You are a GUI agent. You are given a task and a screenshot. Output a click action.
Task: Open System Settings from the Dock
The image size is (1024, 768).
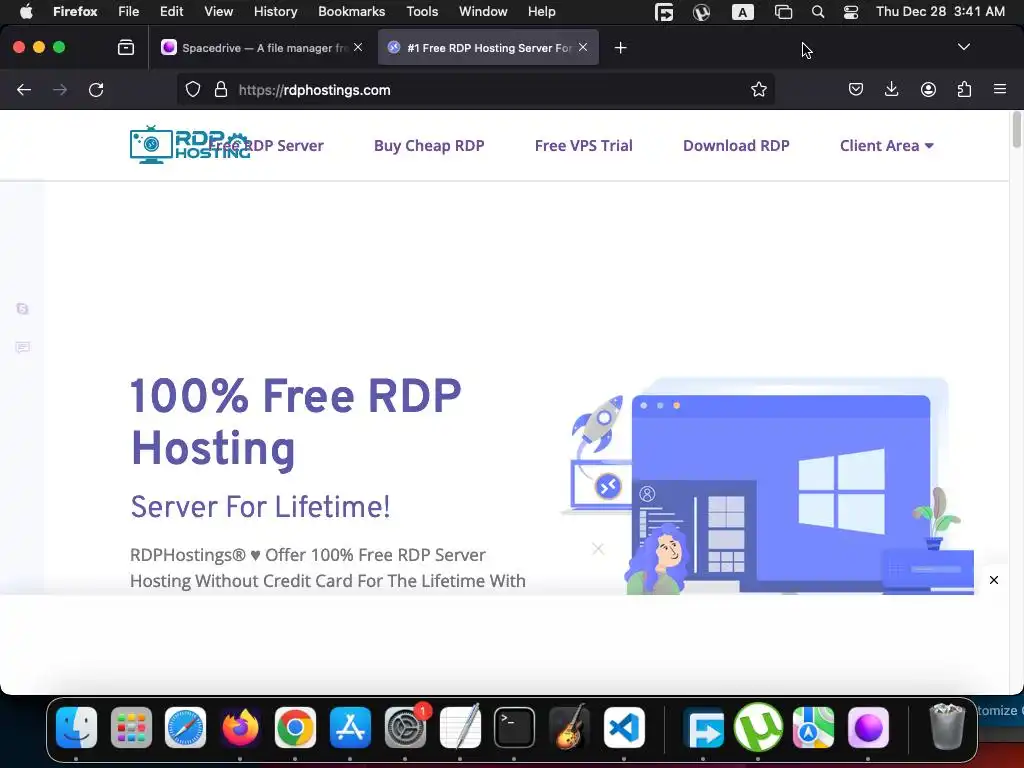[406, 728]
